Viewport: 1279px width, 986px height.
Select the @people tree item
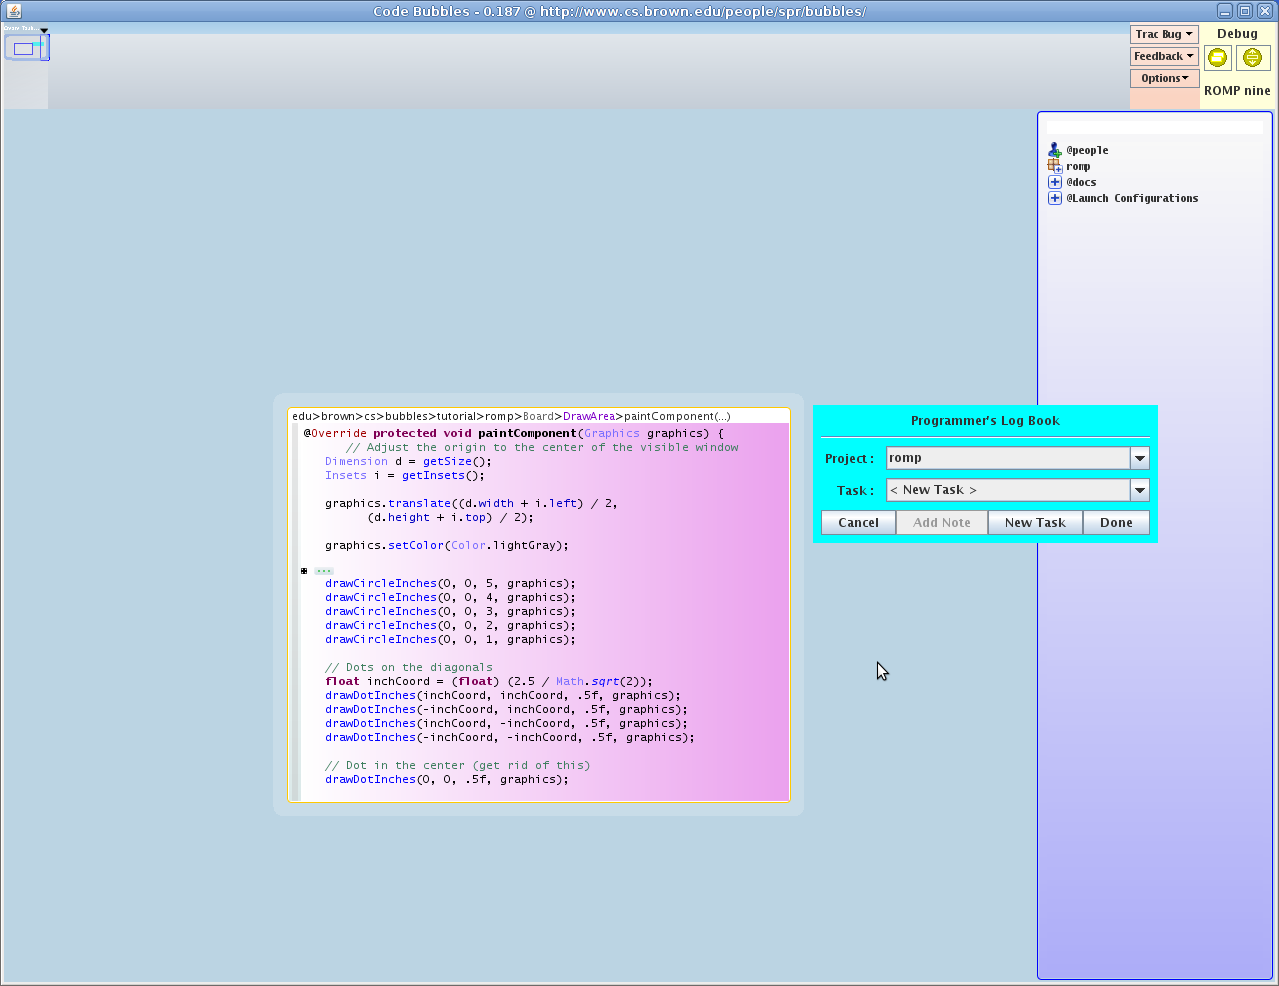pos(1087,150)
